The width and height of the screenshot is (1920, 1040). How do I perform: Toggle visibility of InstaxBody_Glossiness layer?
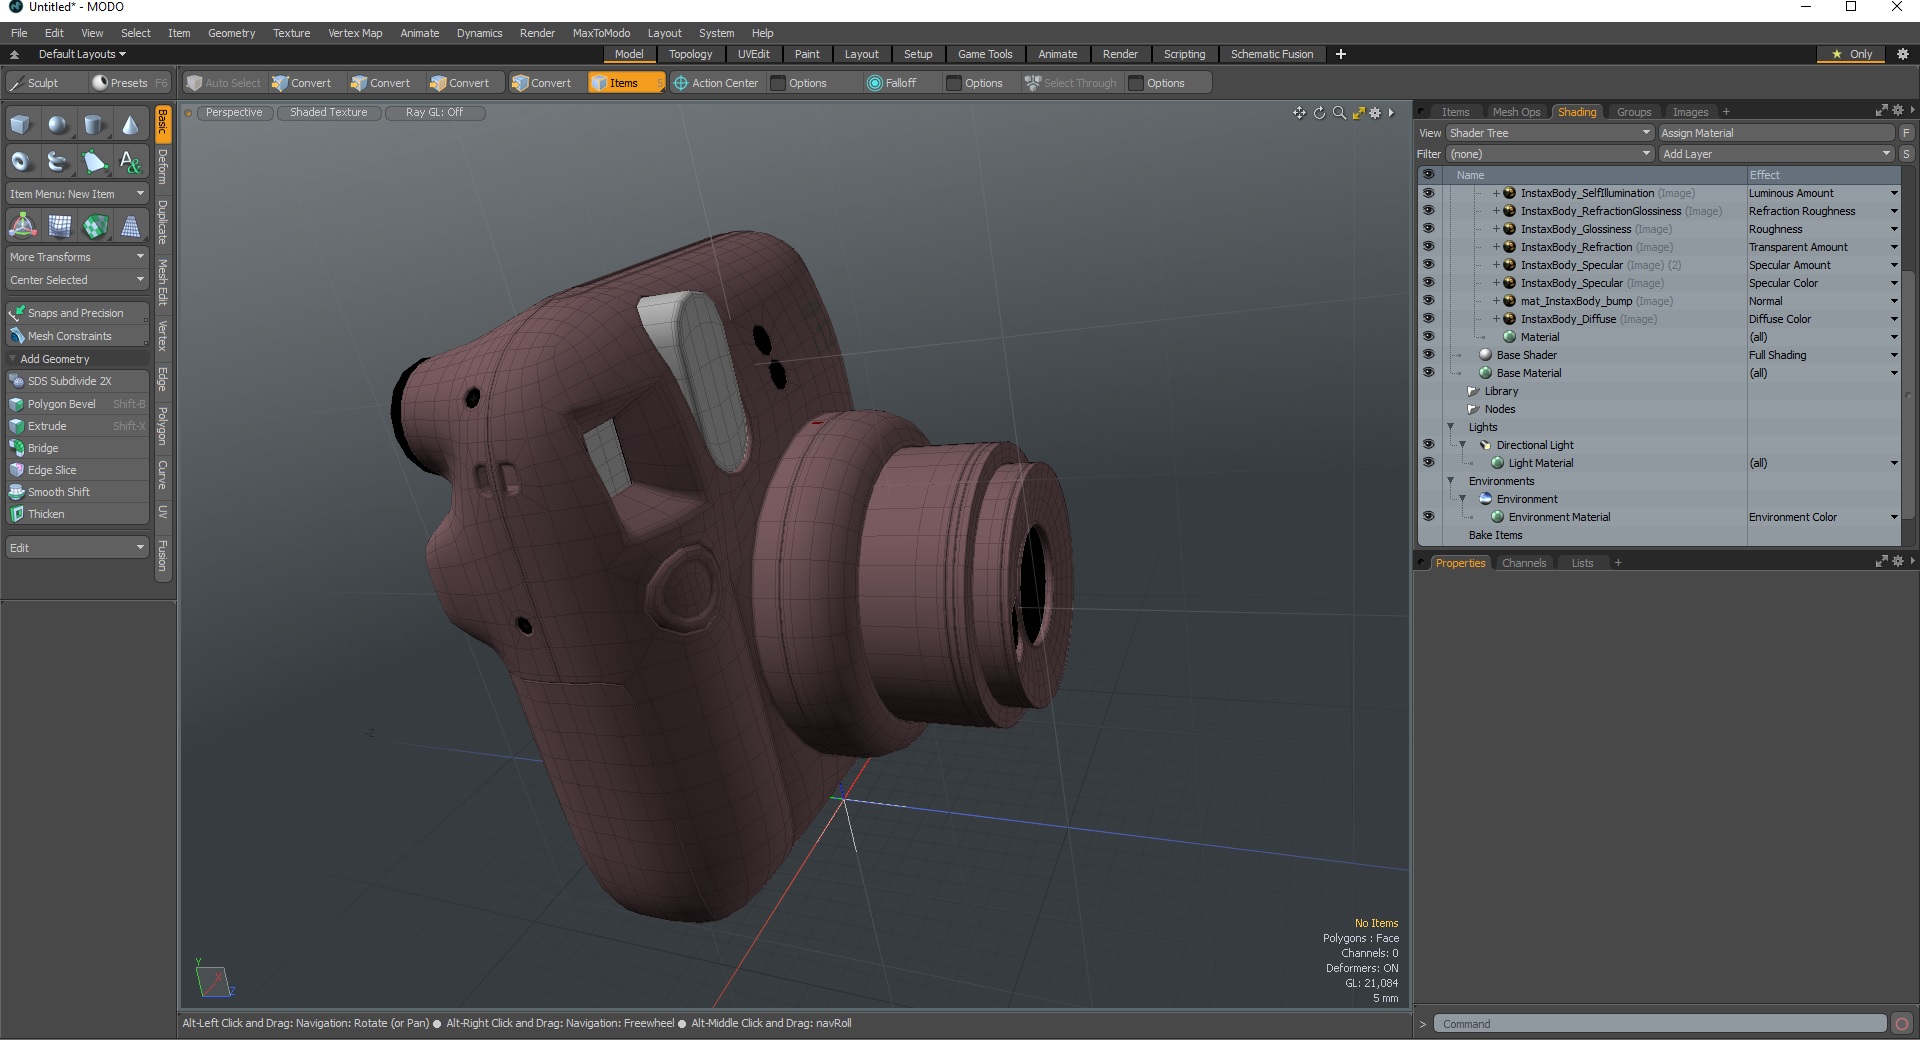1428,229
